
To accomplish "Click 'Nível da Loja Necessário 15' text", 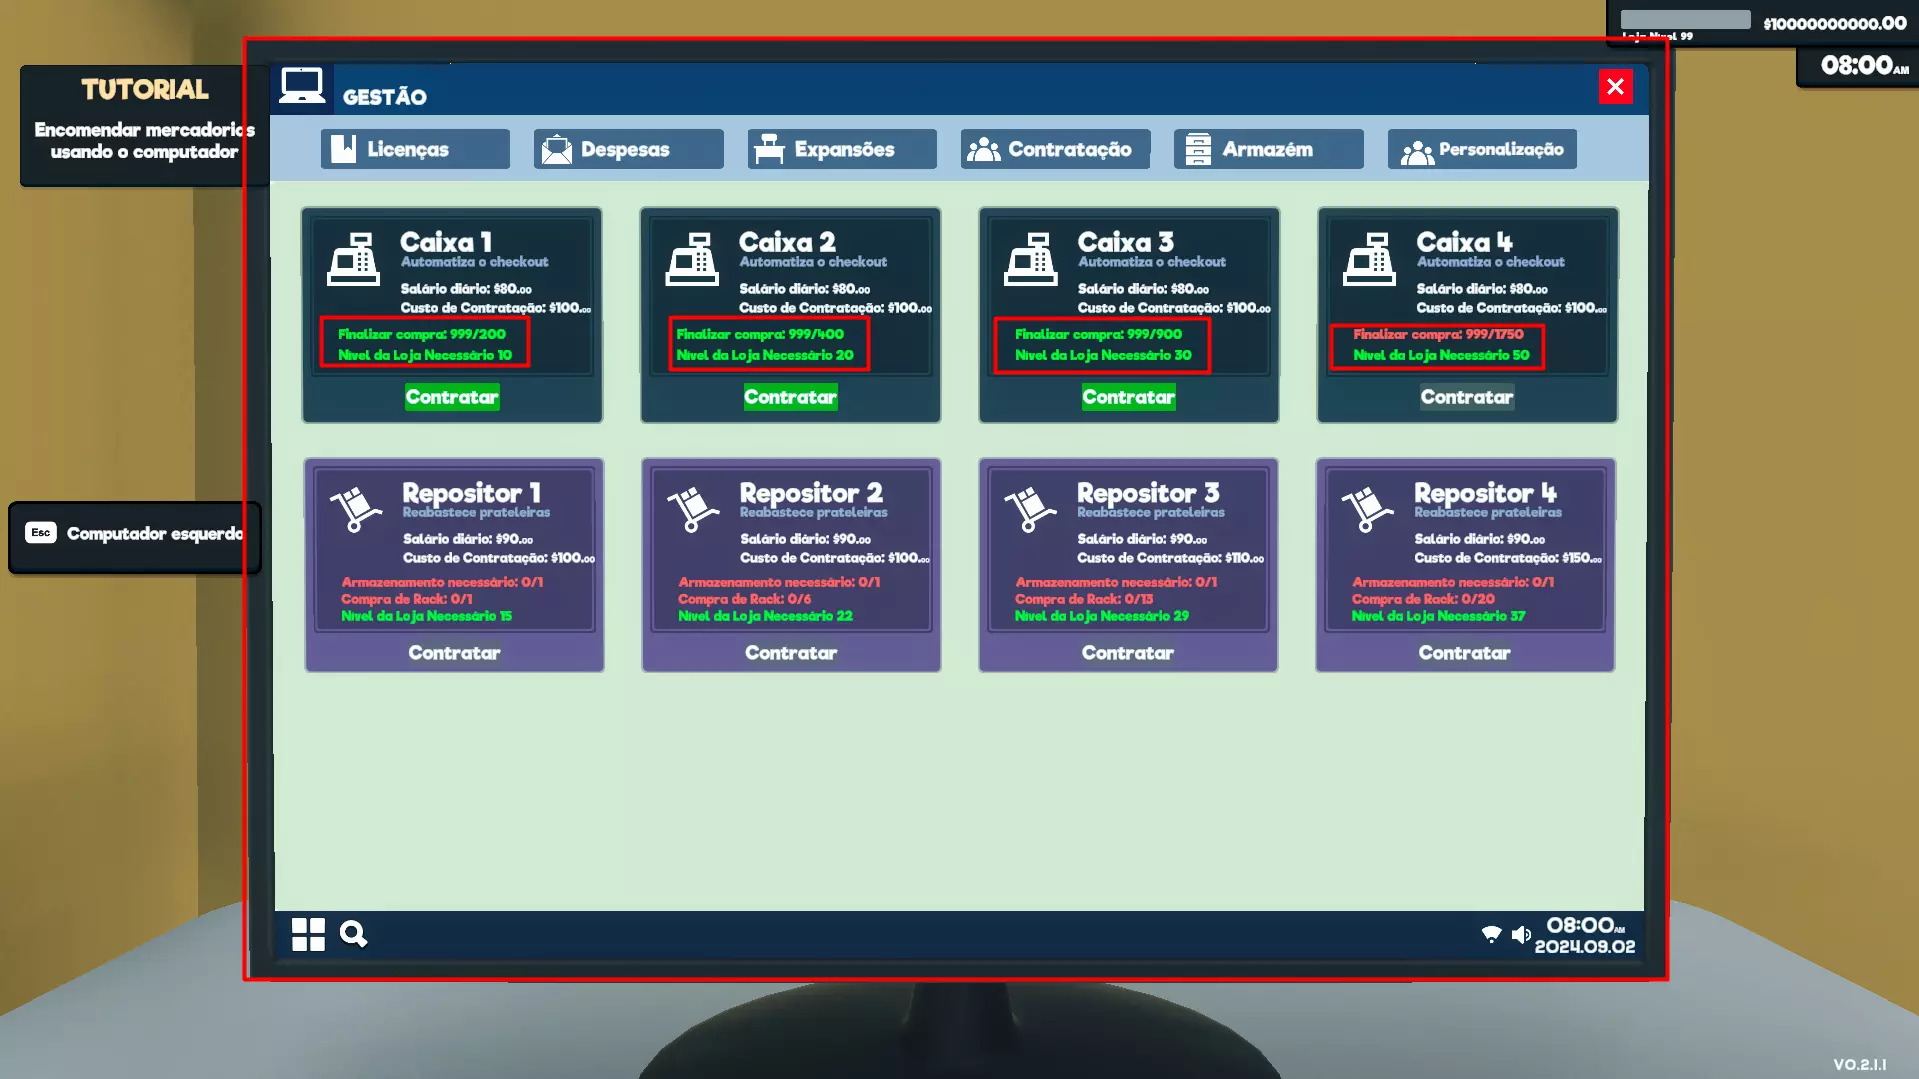I will pos(426,616).
